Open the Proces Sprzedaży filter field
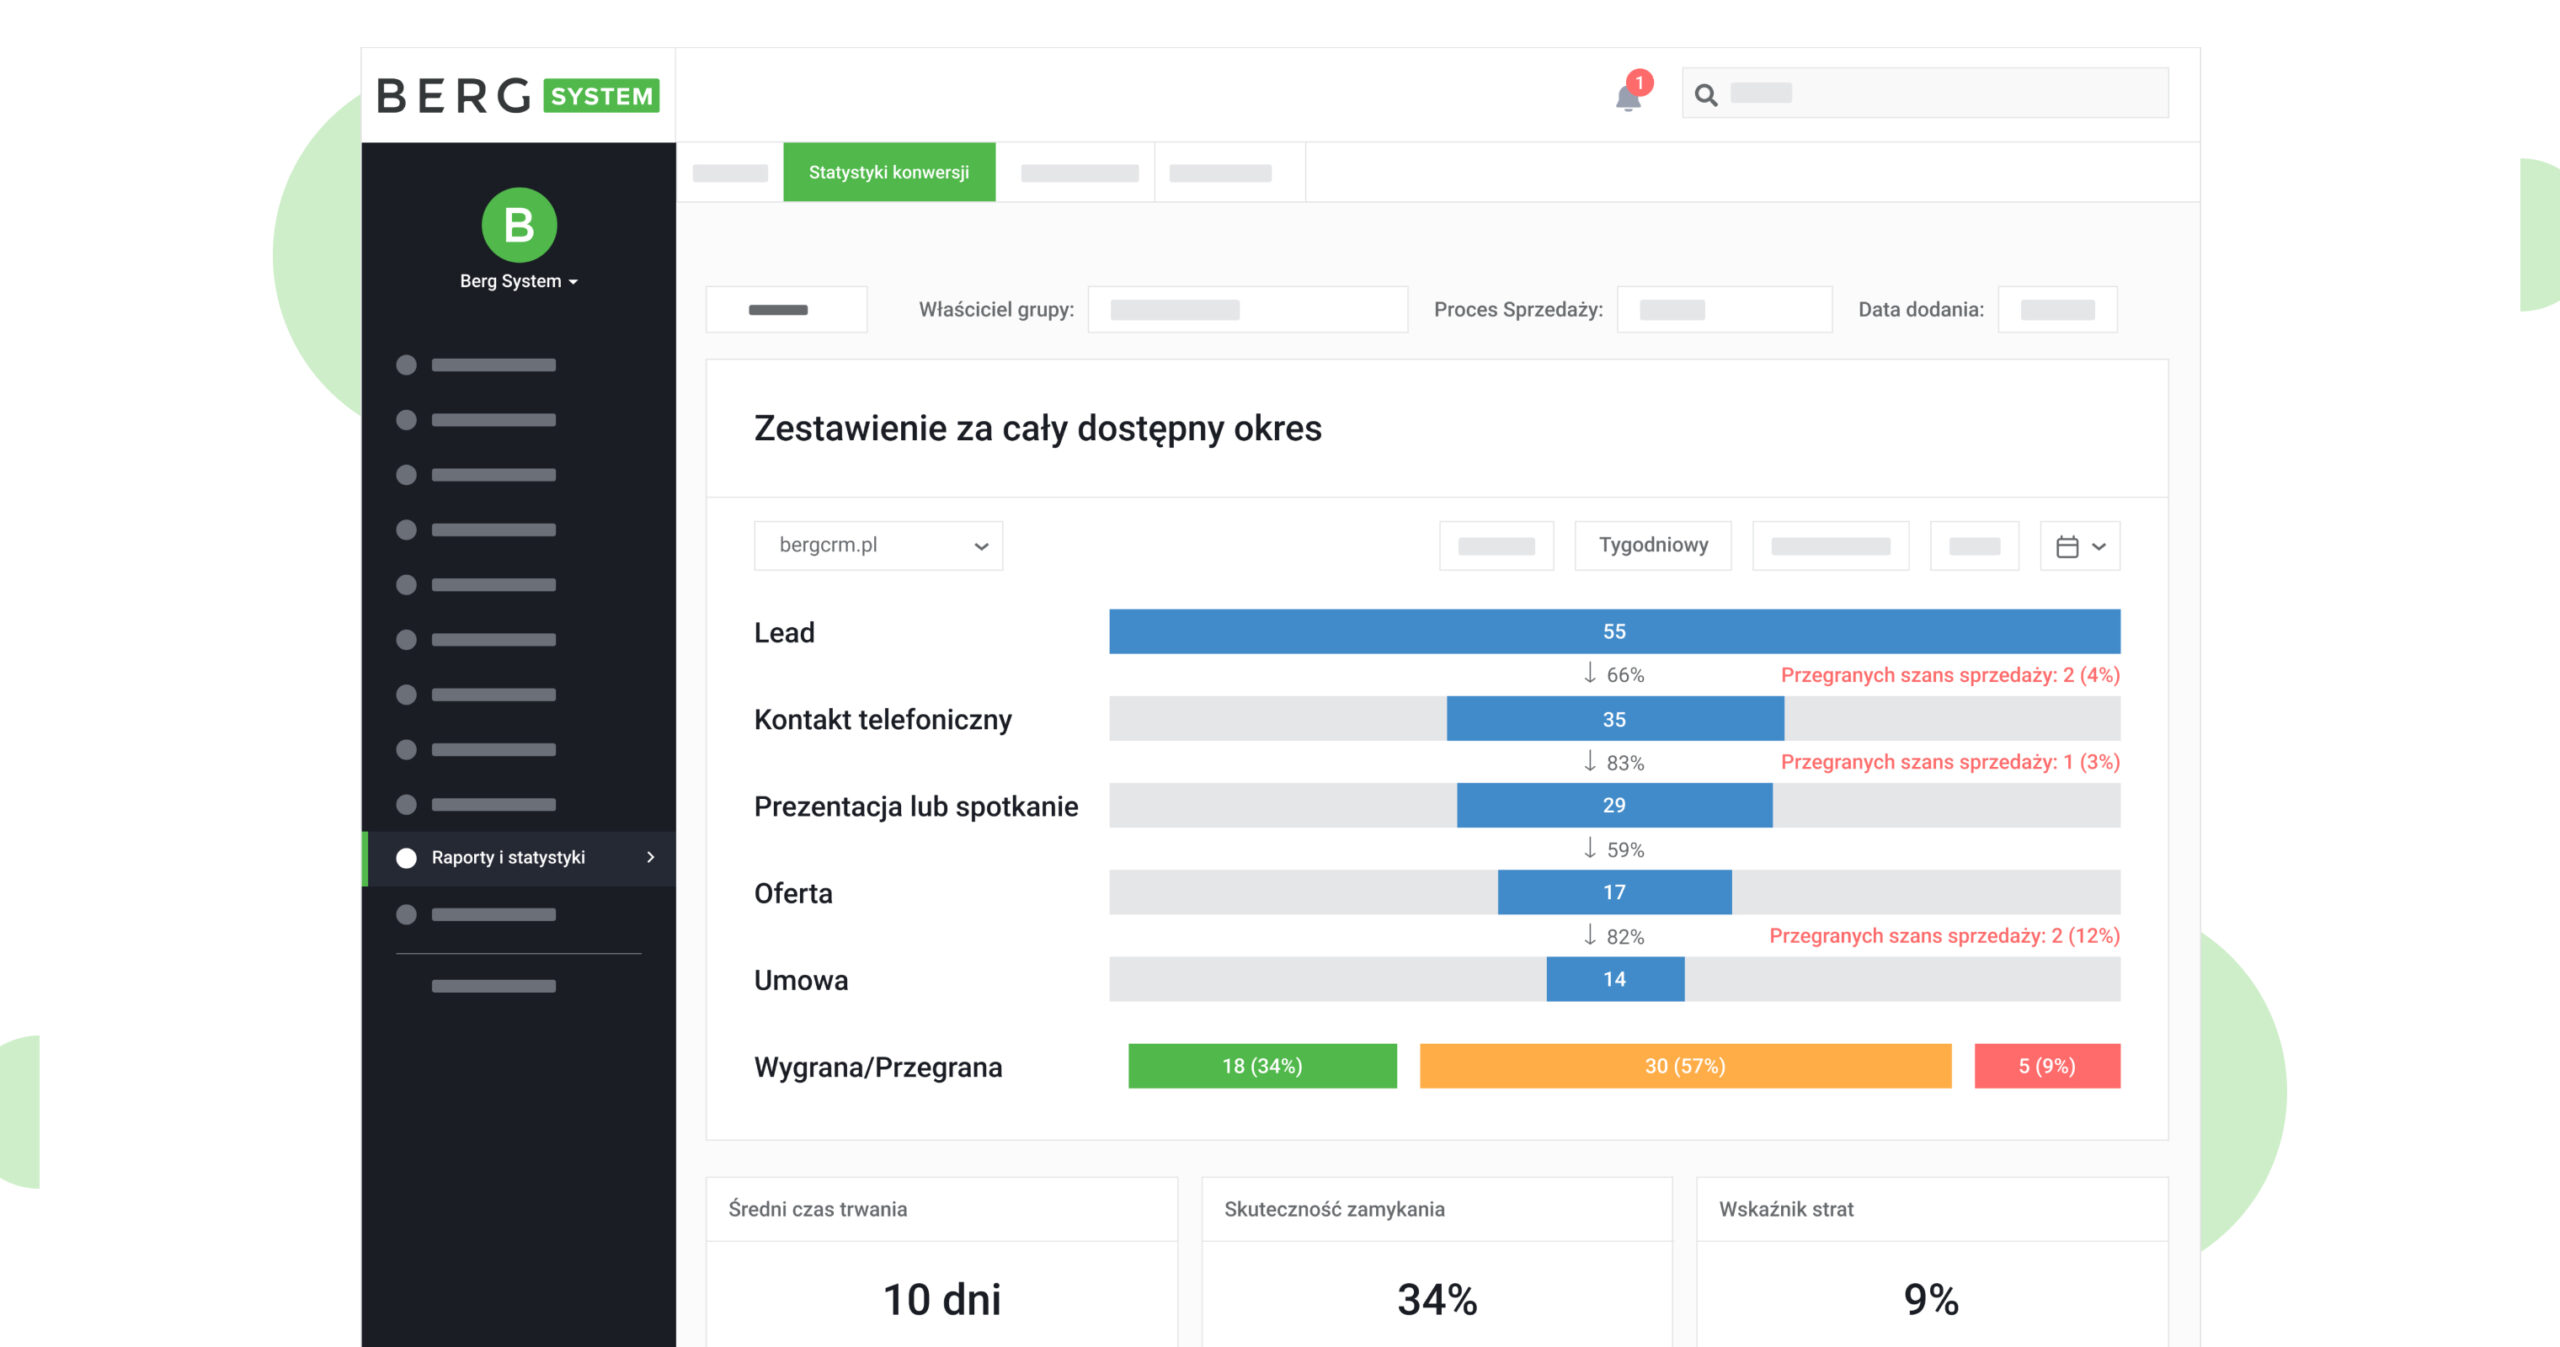 tap(1725, 310)
